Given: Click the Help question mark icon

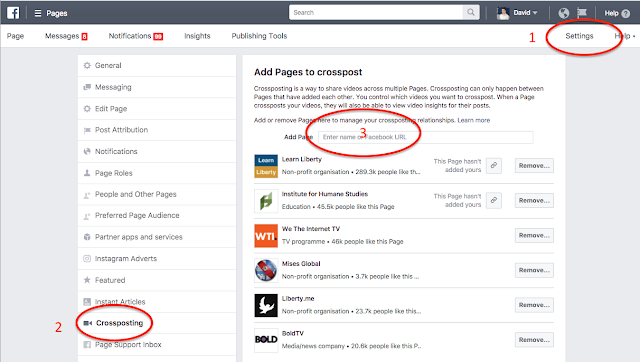Looking at the screenshot, I should pyautogui.click(x=626, y=13).
